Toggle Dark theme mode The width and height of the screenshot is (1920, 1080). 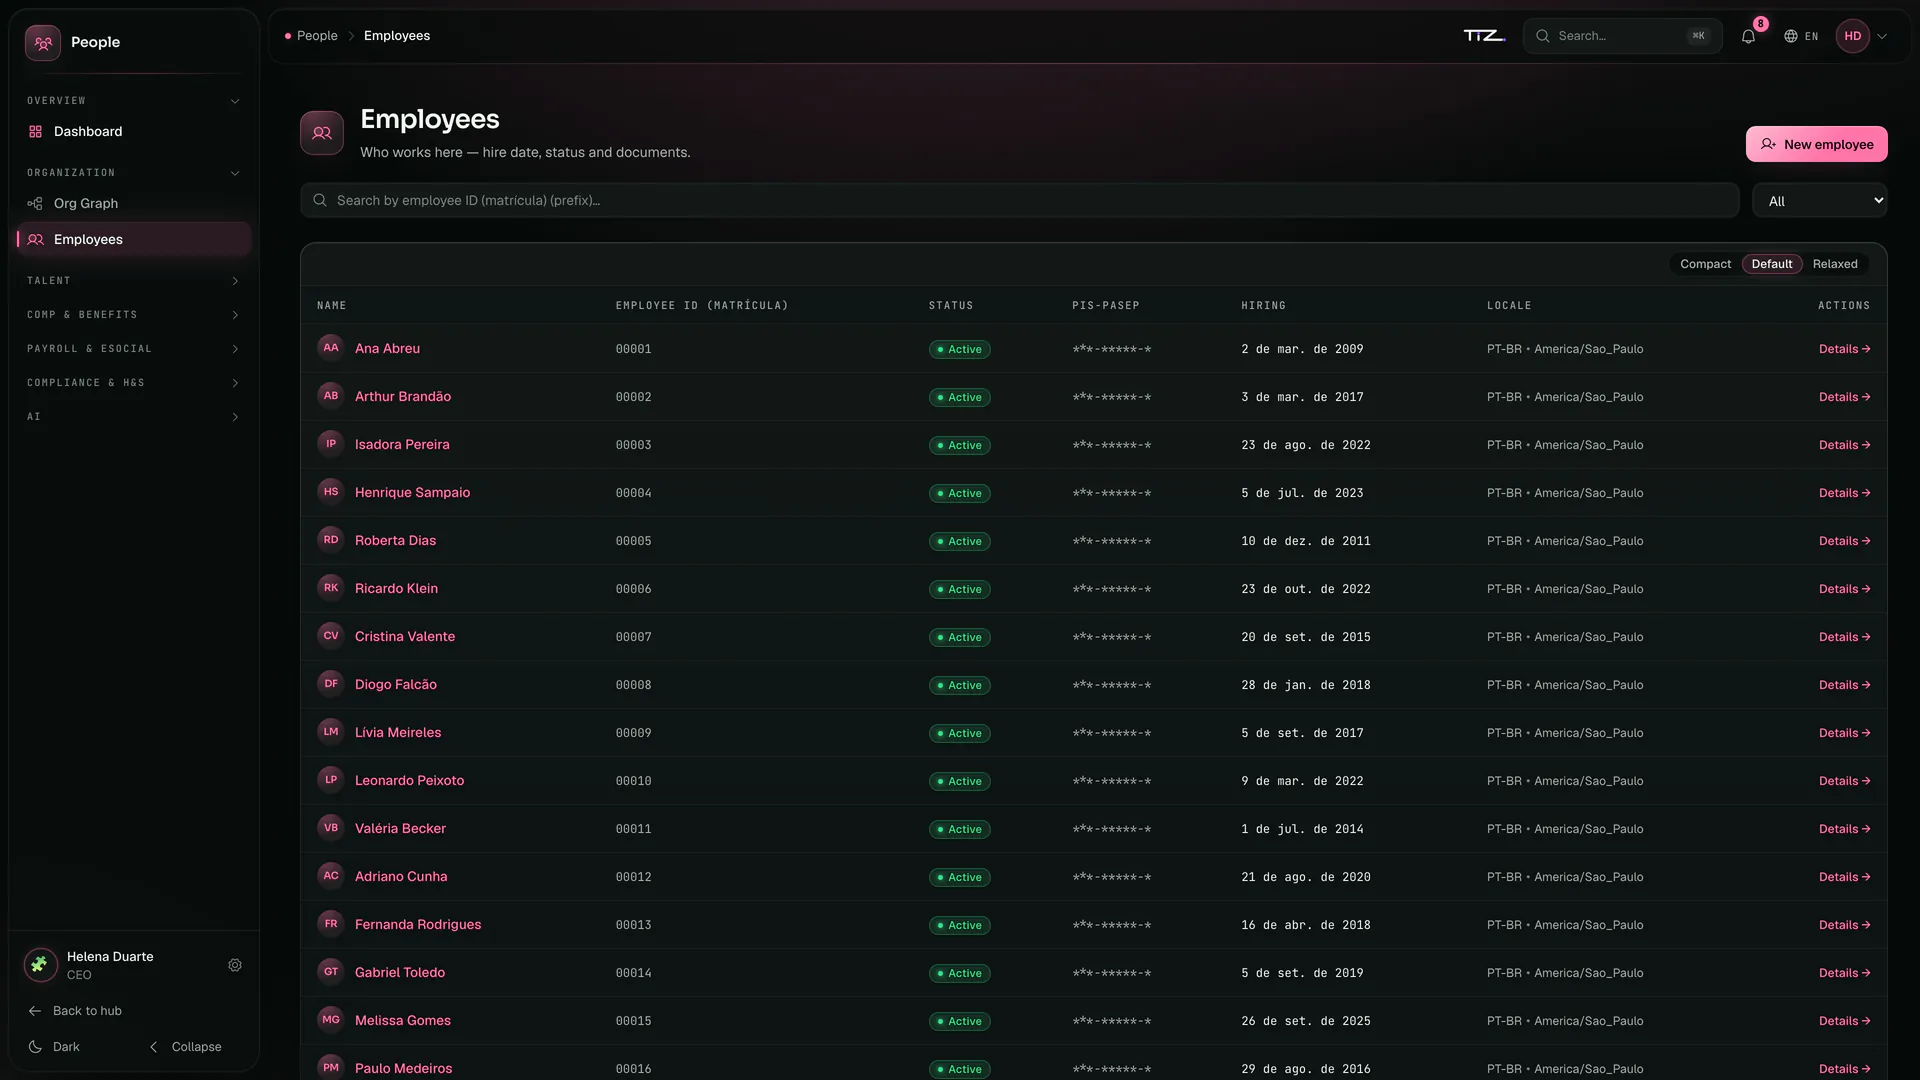[x=55, y=1047]
